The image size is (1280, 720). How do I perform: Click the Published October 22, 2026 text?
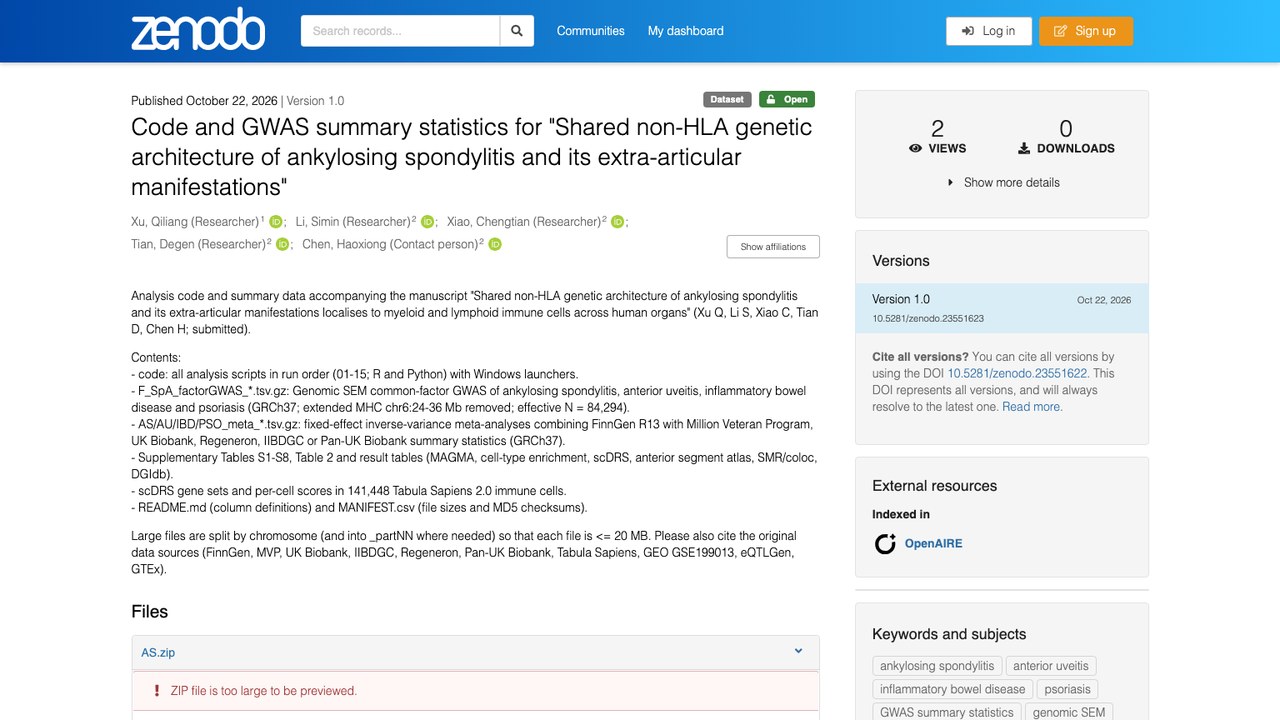point(205,101)
